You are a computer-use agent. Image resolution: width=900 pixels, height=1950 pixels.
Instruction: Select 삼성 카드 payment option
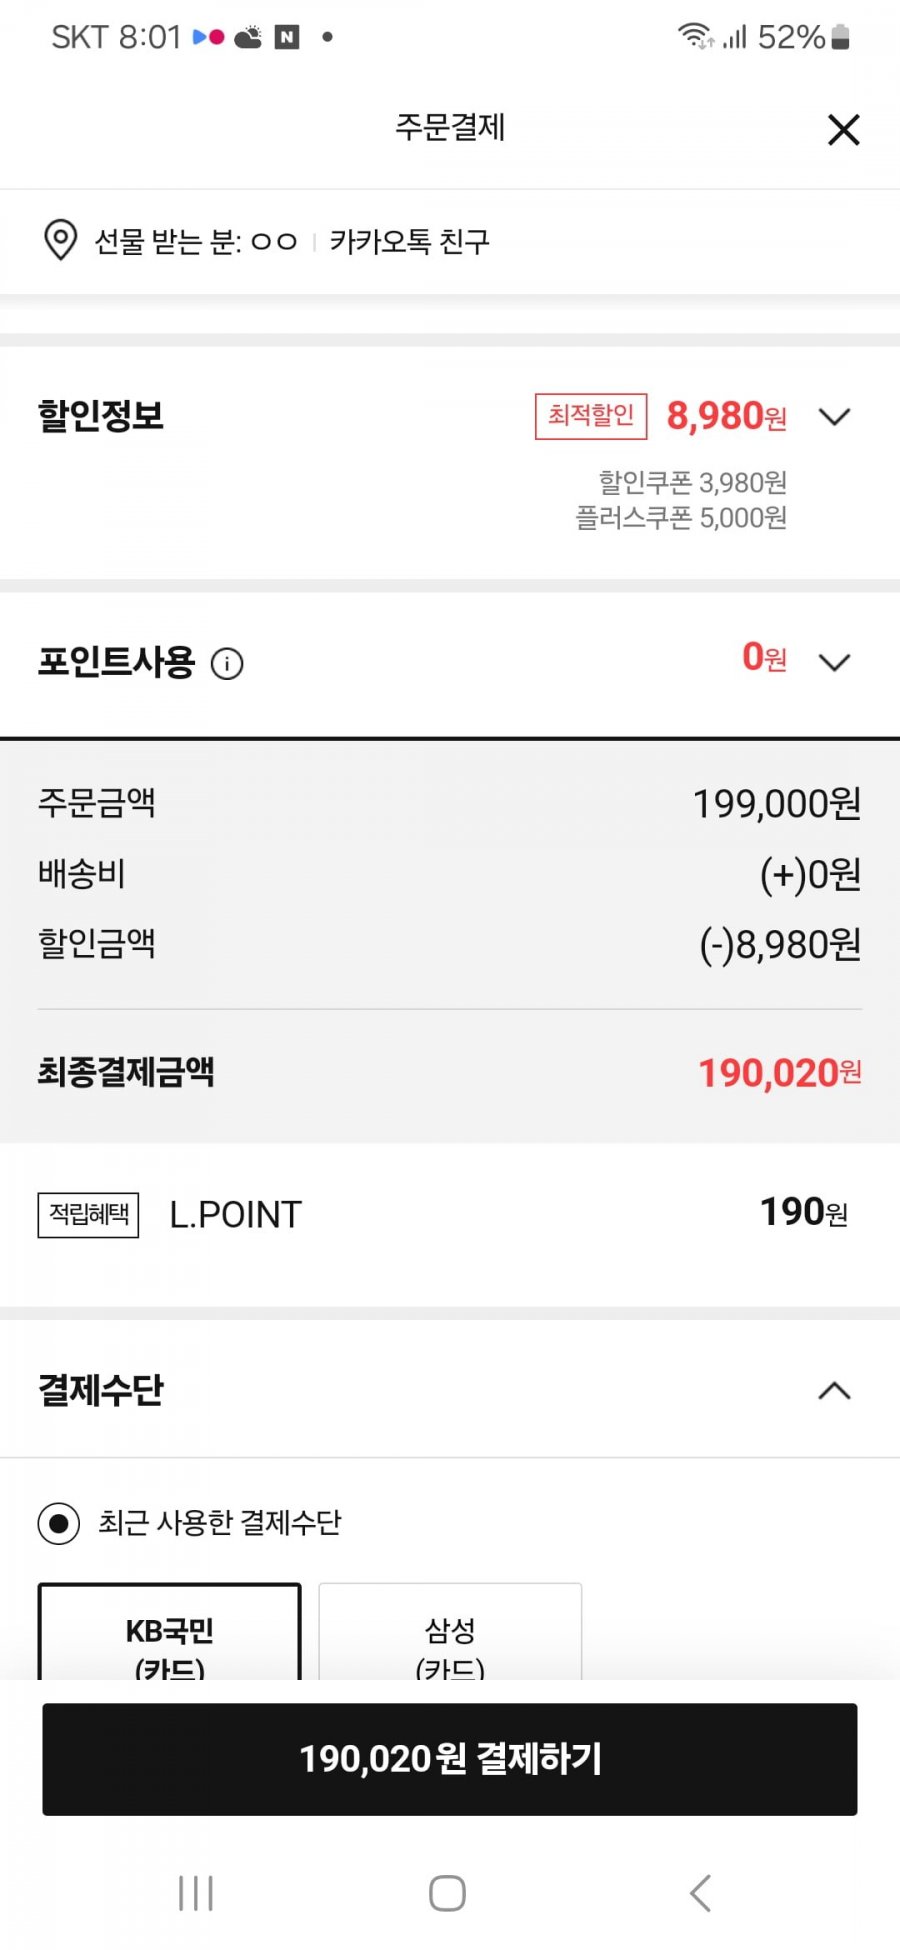(x=450, y=1632)
